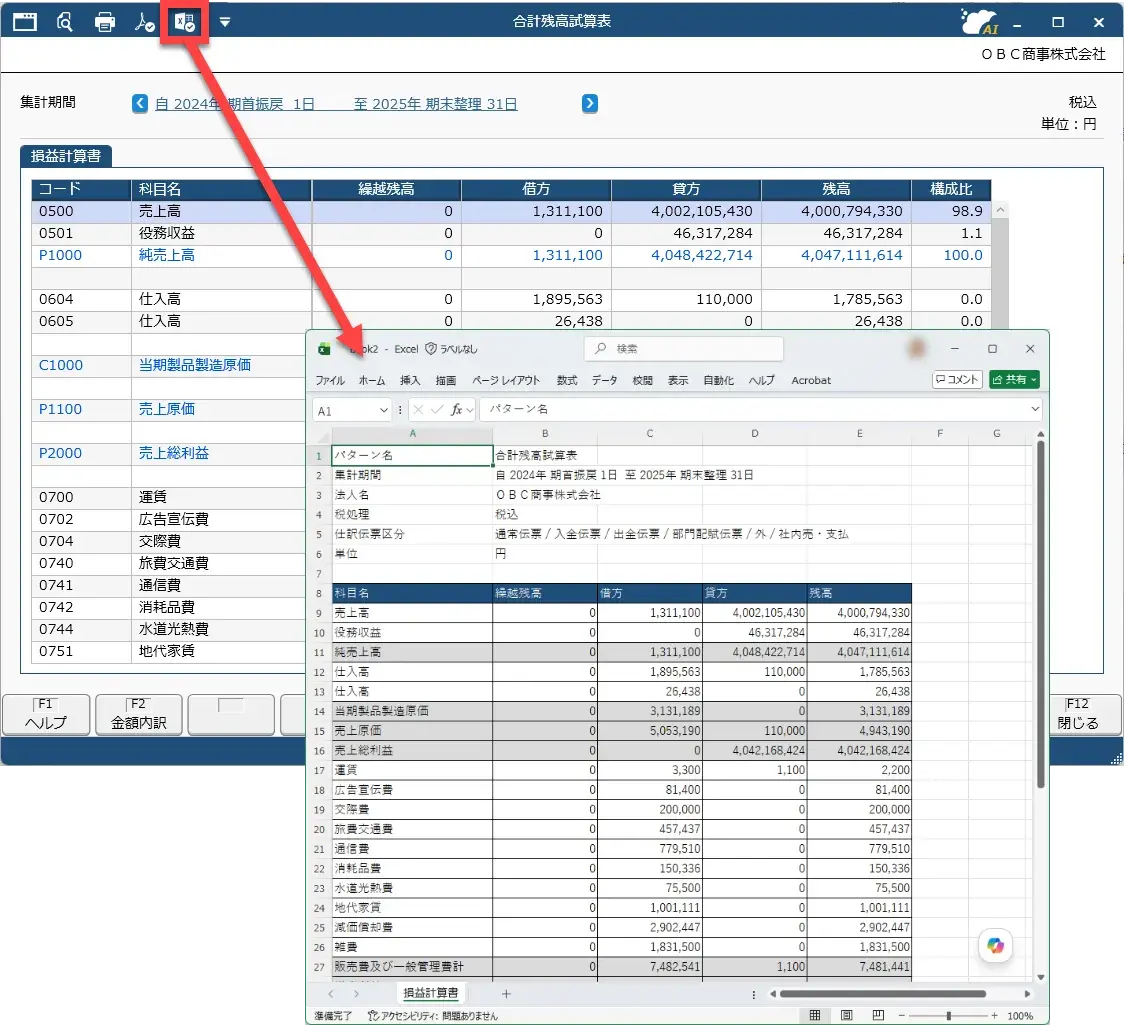The height and width of the screenshot is (1025, 1124).
Task: Click the zoom in plus button
Action: coord(995,1016)
